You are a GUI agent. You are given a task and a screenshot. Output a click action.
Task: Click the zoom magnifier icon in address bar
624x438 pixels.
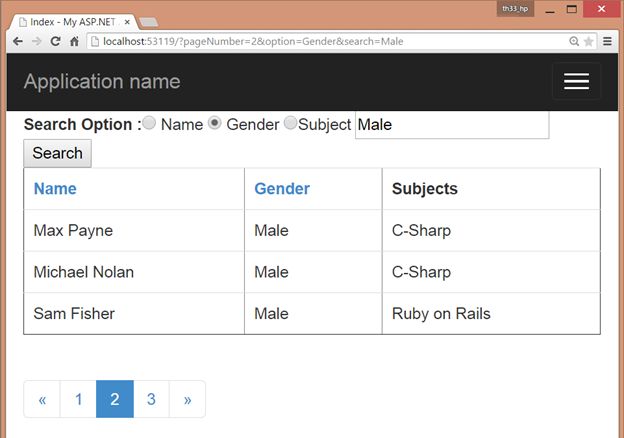pyautogui.click(x=574, y=42)
